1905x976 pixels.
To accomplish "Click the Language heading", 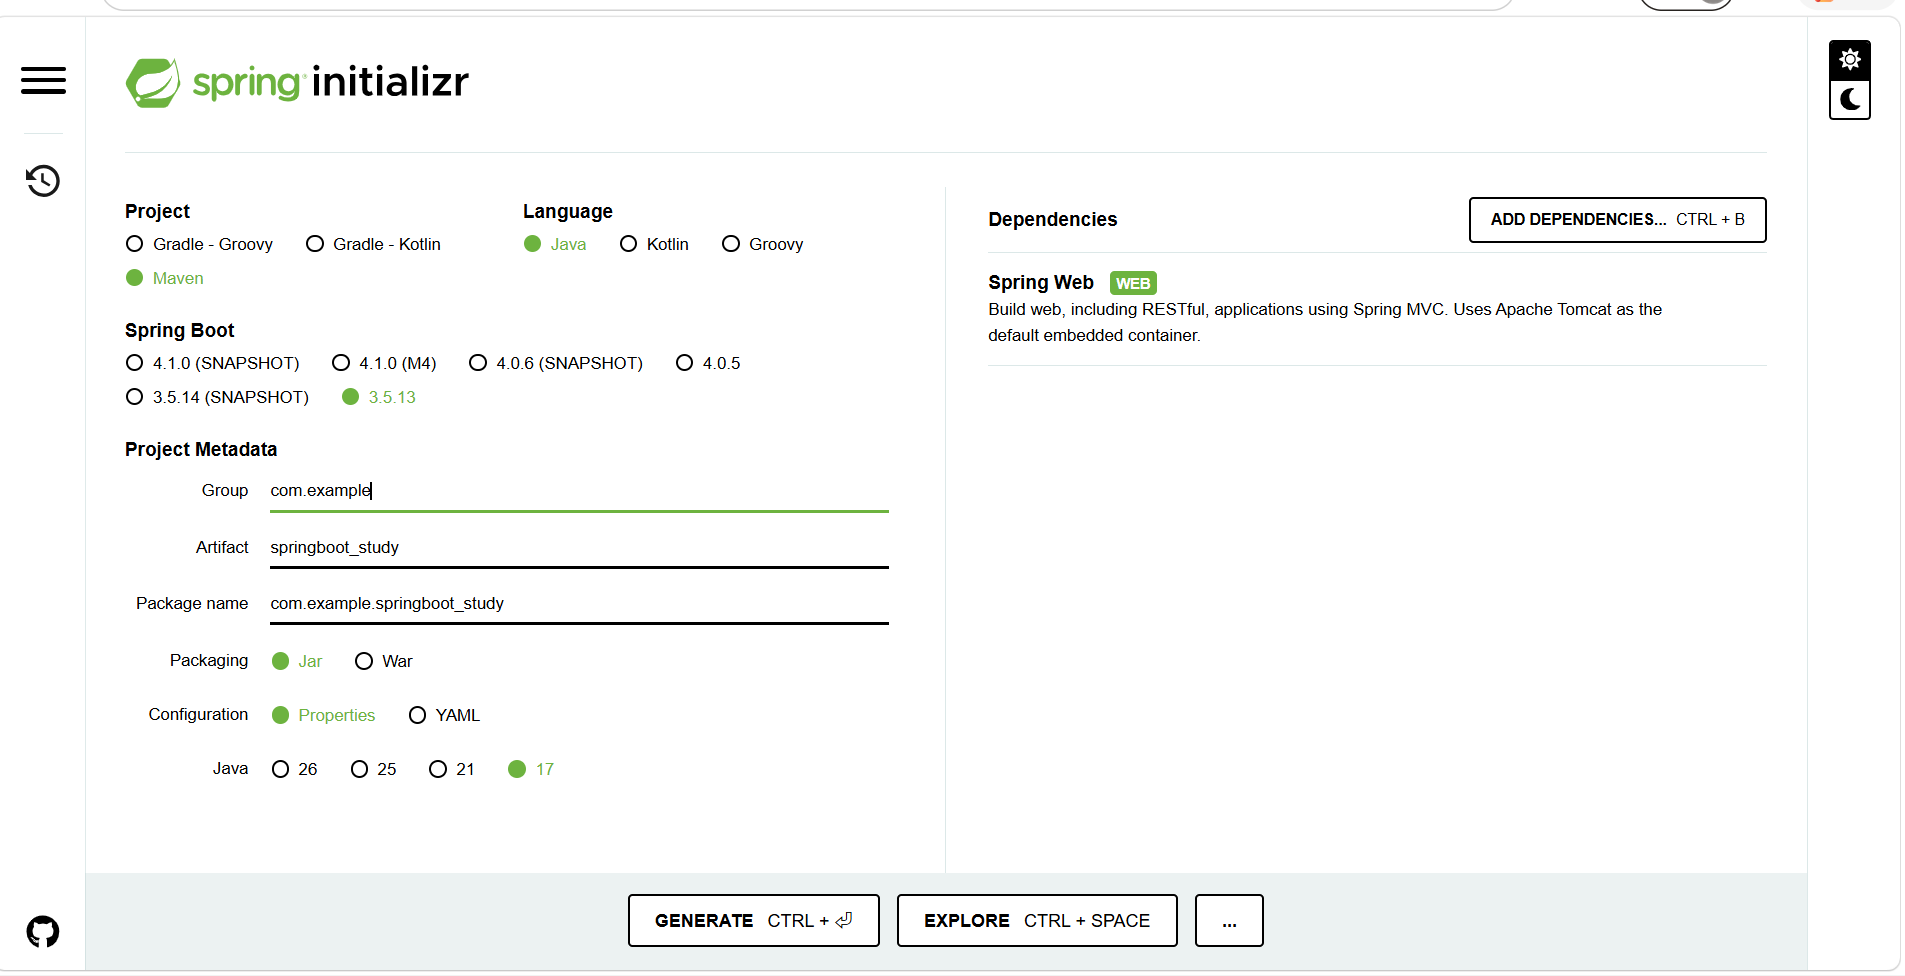I will [568, 211].
